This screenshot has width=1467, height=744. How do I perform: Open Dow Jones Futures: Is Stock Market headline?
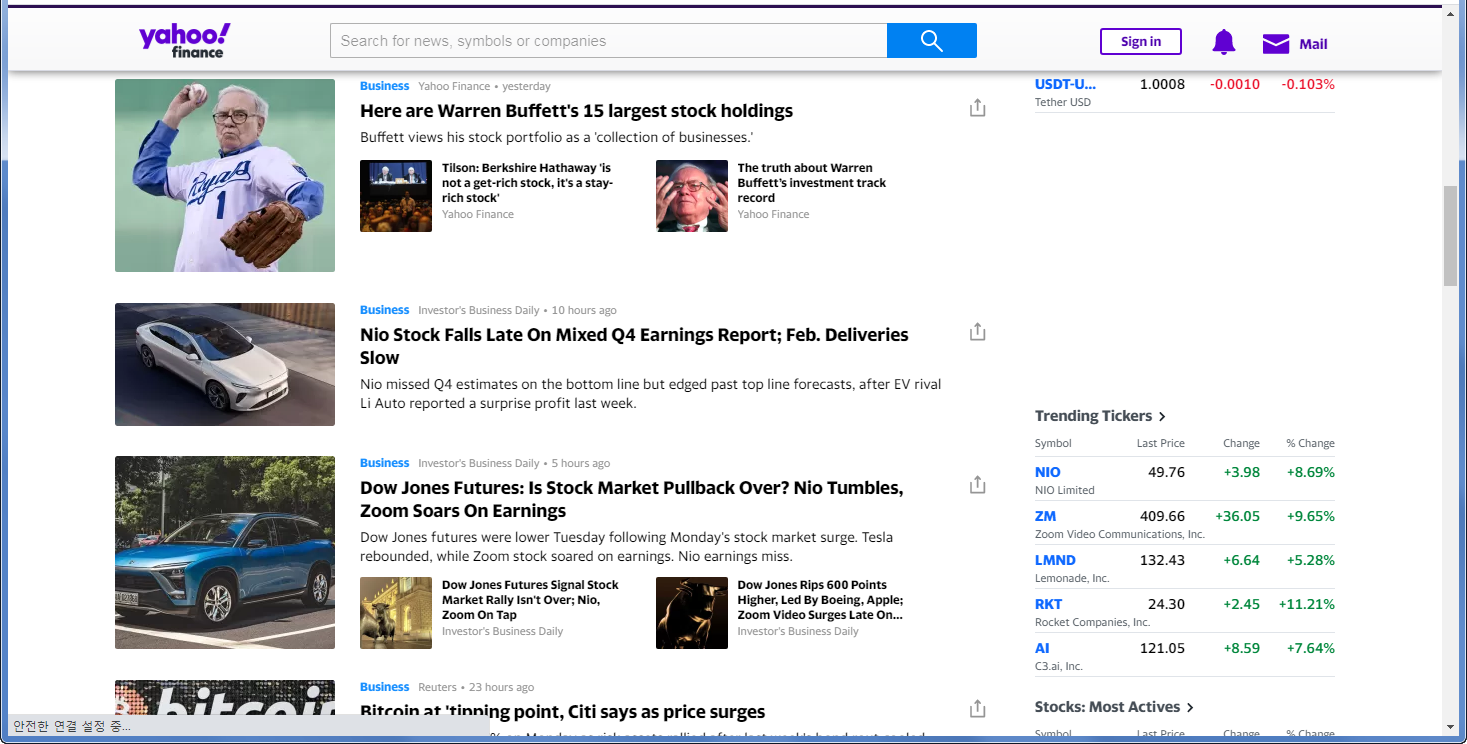(x=631, y=499)
